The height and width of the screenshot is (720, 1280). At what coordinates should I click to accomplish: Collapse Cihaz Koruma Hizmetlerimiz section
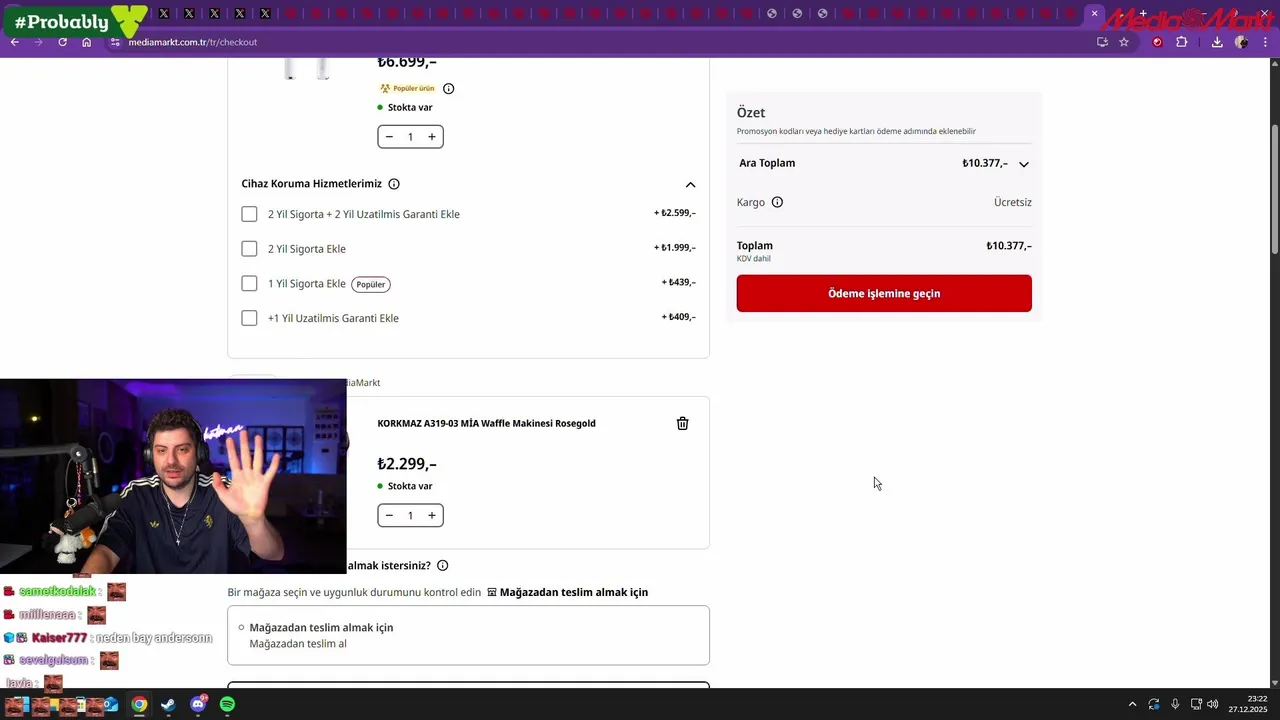(690, 185)
